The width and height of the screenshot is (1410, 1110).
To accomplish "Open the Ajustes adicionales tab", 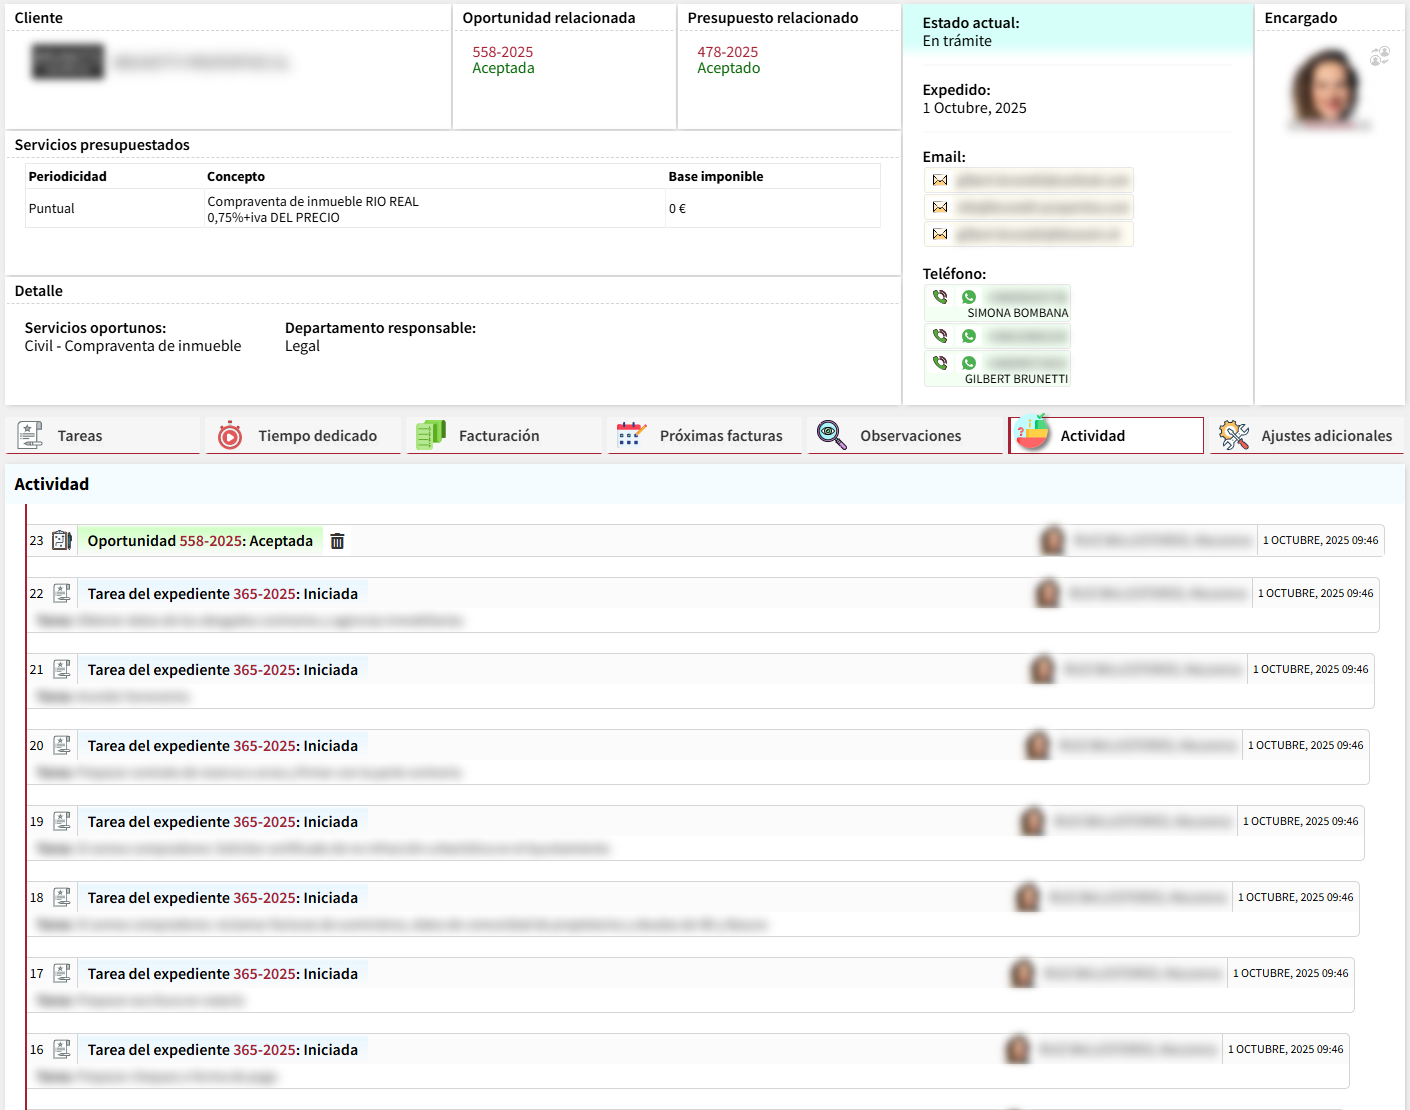I will tap(1325, 436).
